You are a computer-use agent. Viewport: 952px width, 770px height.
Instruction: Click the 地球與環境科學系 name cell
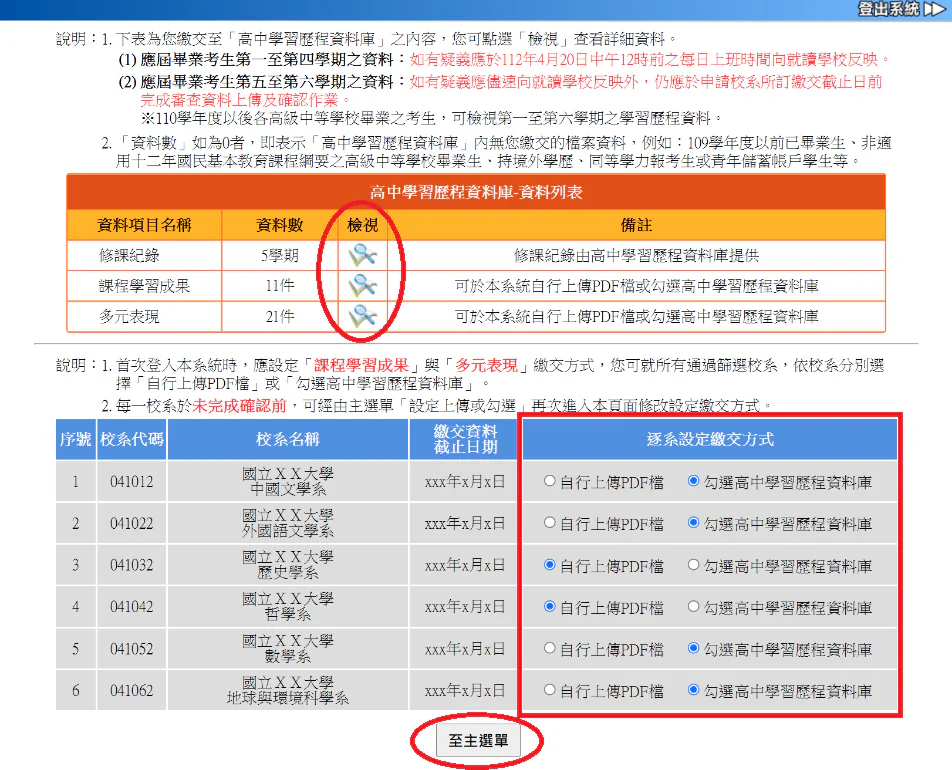point(288,690)
